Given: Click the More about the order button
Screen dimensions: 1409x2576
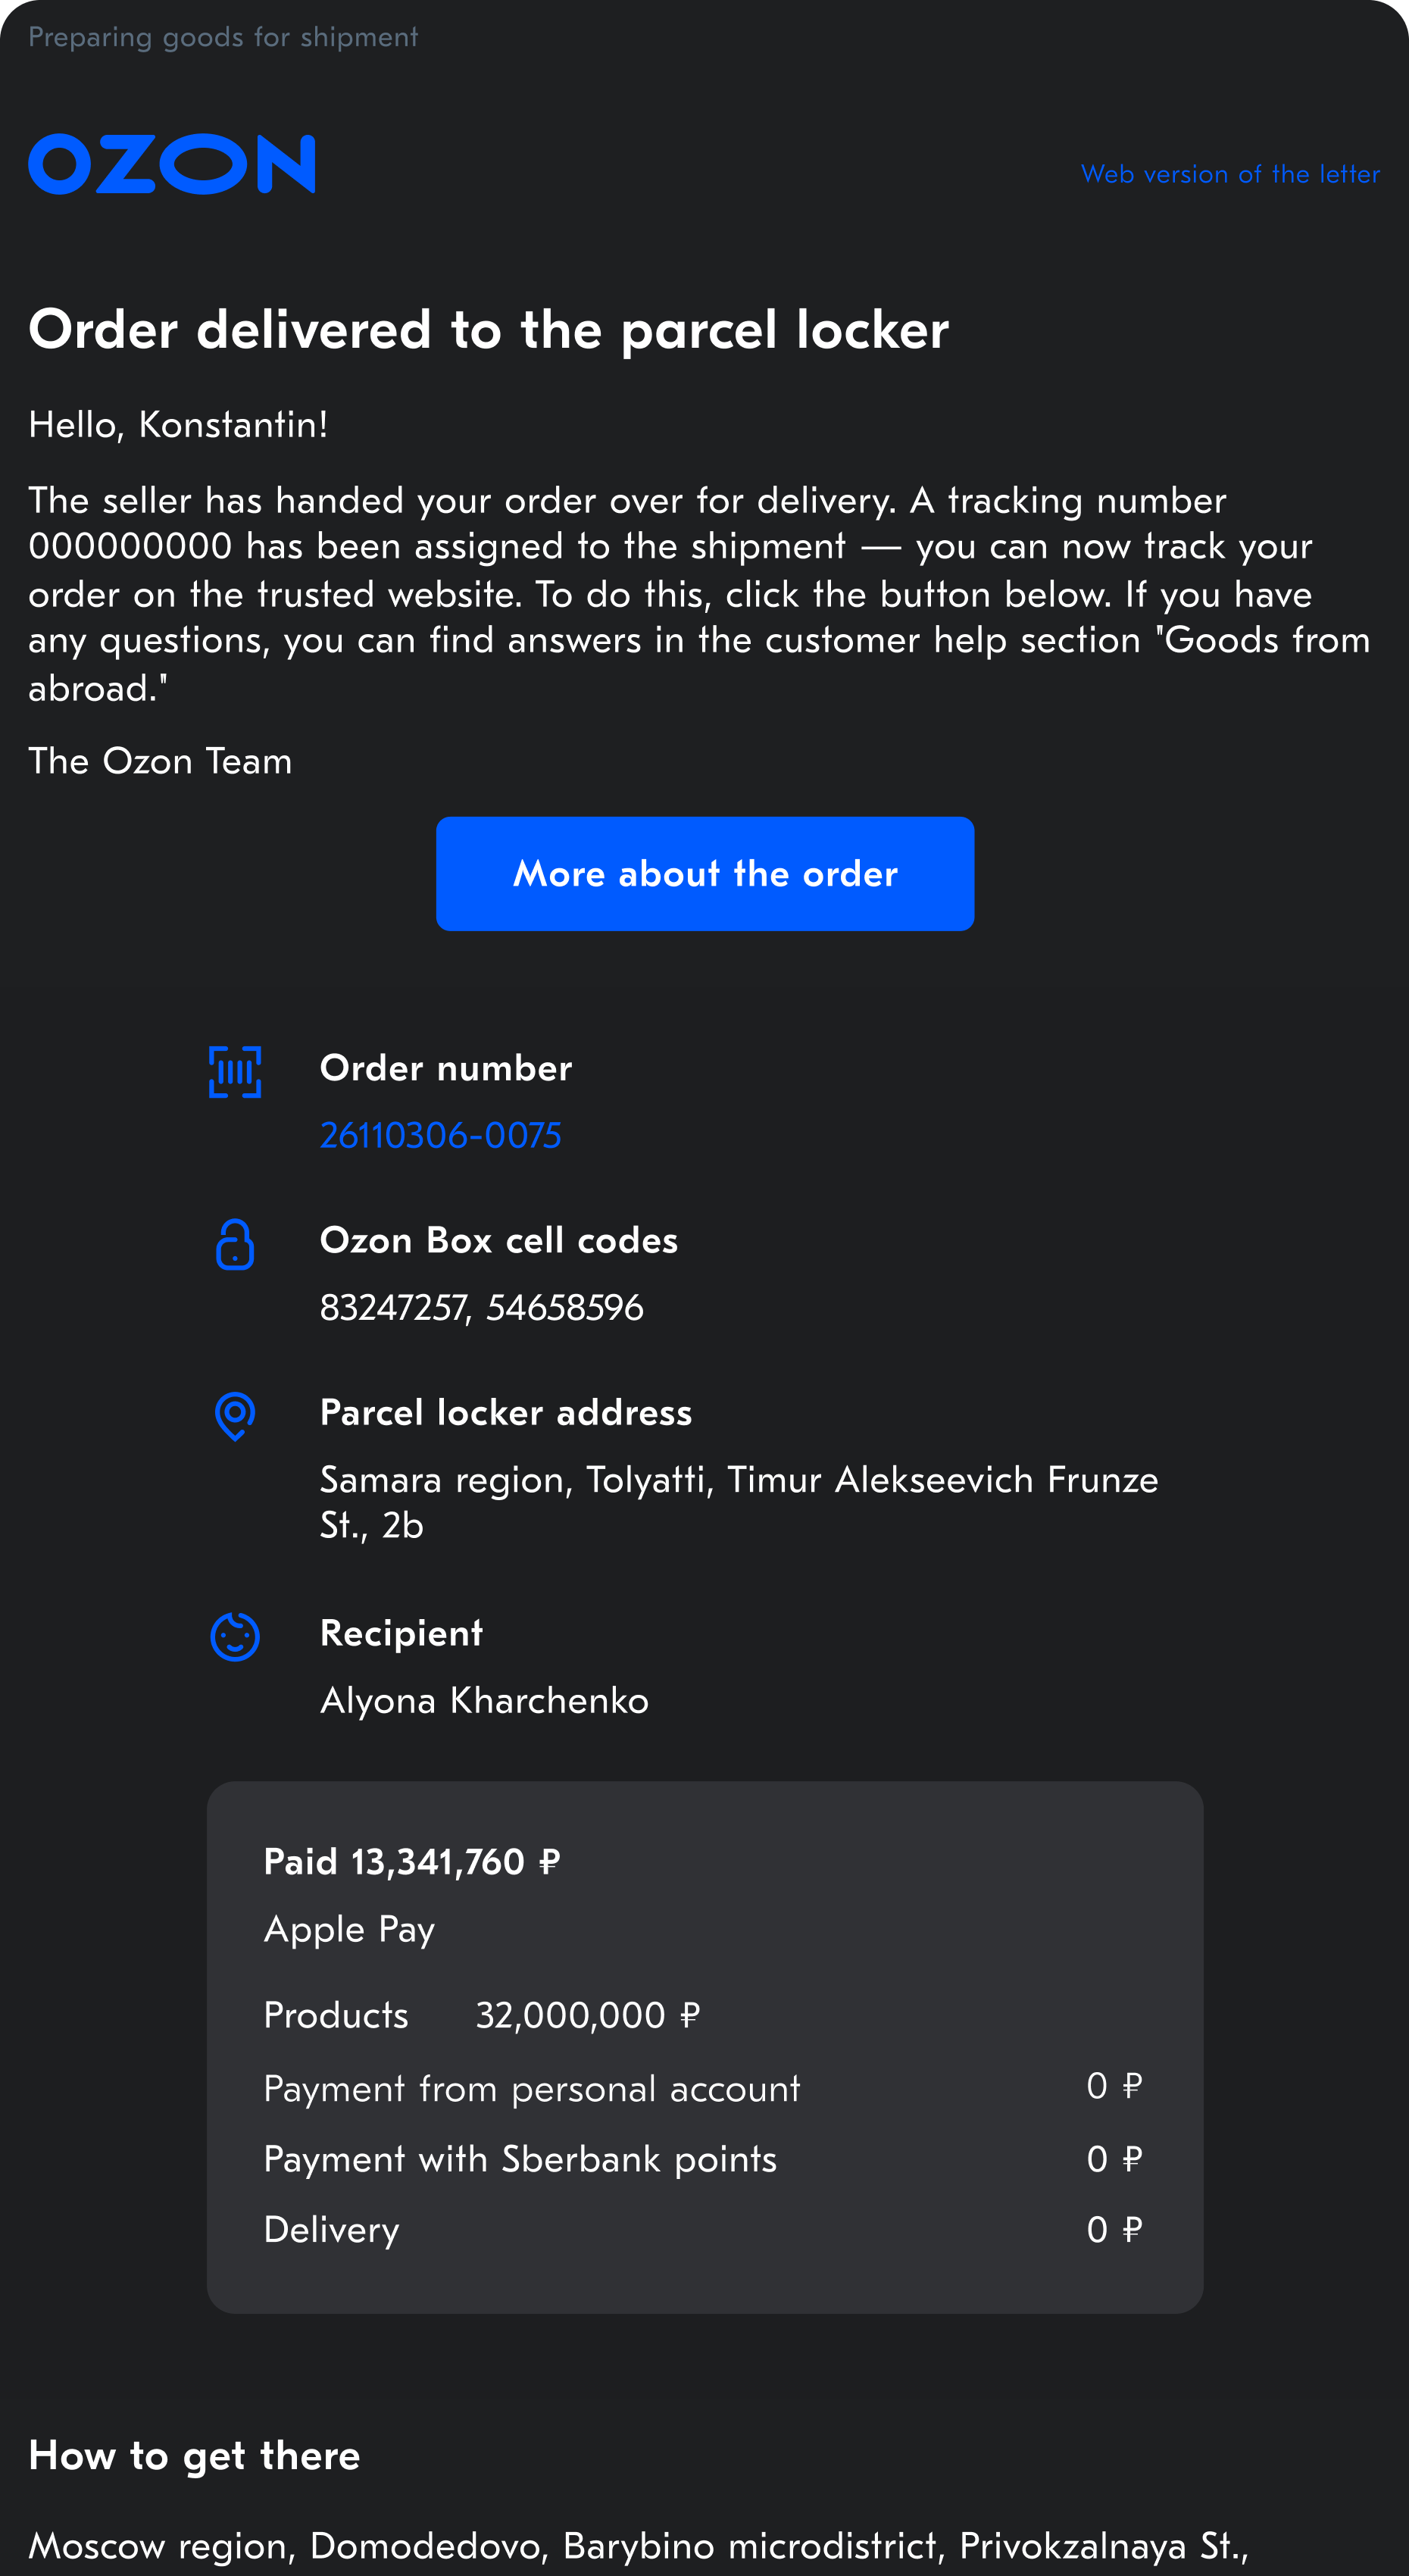Looking at the screenshot, I should pos(705,874).
